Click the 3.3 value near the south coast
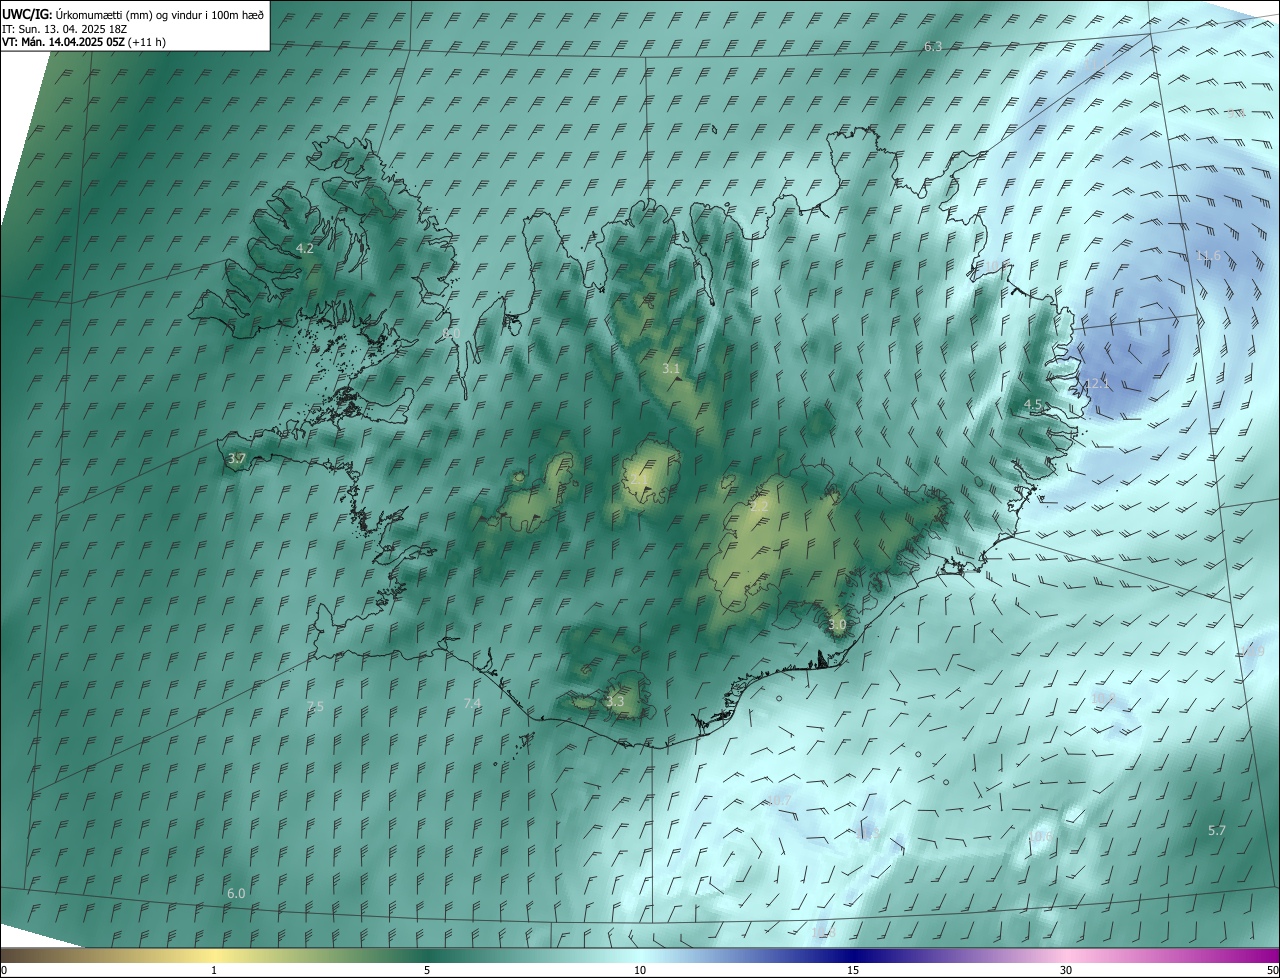Image resolution: width=1280 pixels, height=978 pixels. tap(615, 702)
